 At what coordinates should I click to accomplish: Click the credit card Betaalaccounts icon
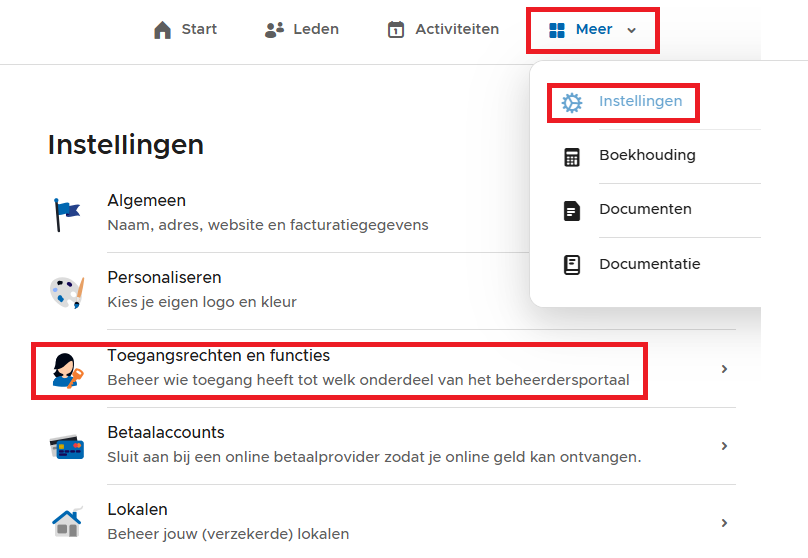coord(67,446)
